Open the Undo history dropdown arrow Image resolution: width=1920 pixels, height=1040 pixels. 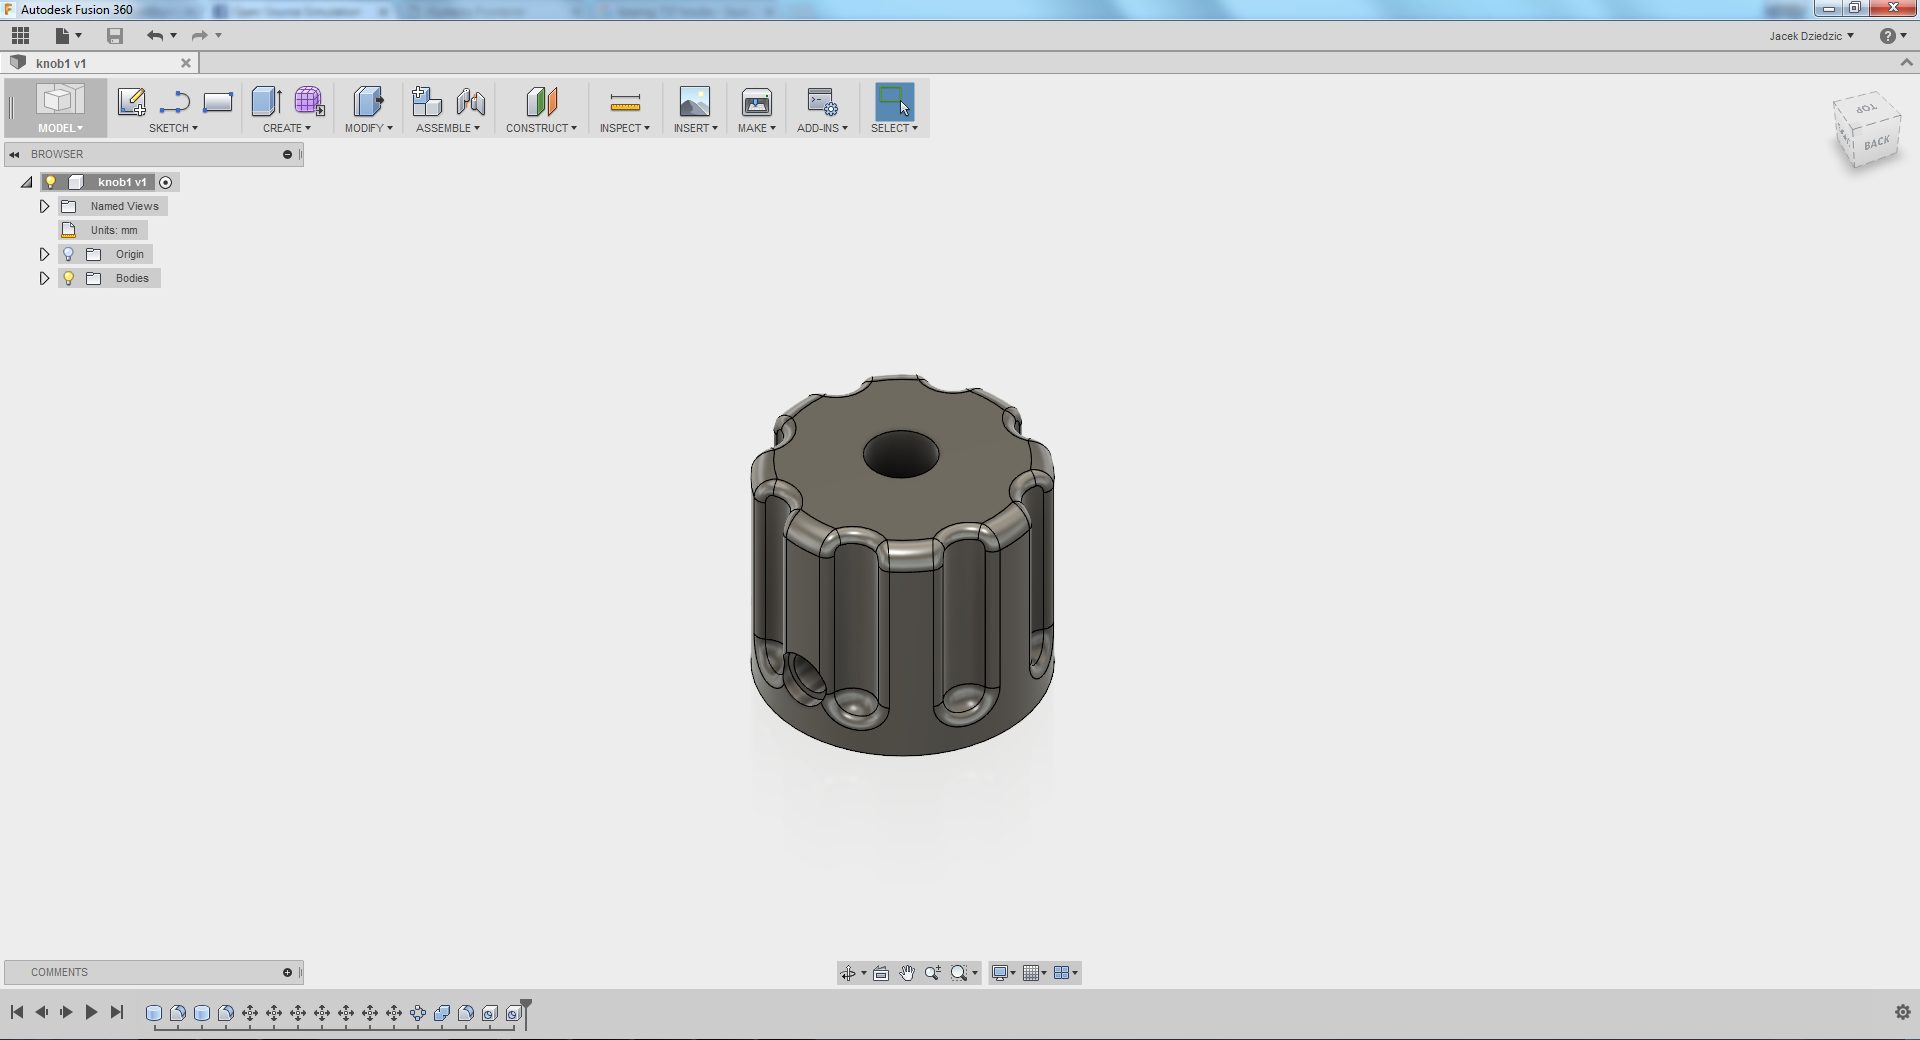coord(174,36)
